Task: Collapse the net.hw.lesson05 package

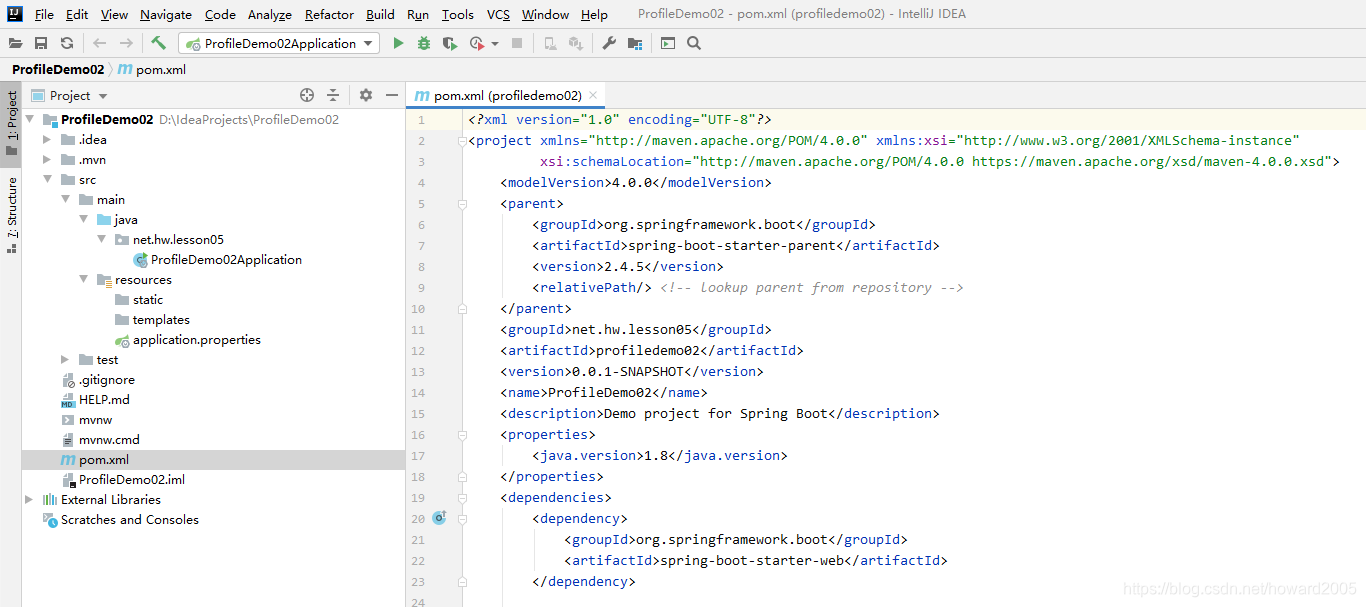Action: 101,239
